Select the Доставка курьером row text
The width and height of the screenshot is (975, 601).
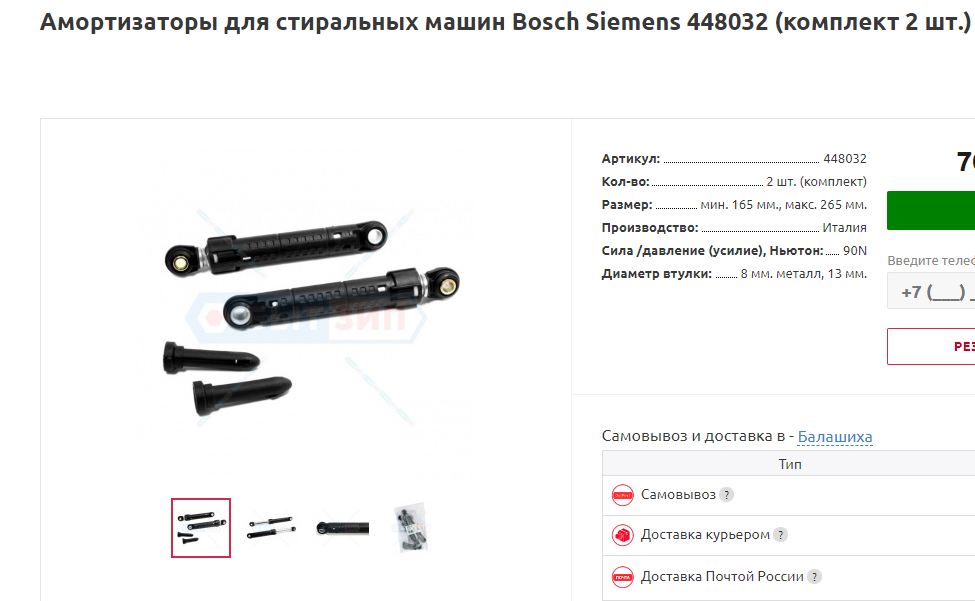pos(705,534)
